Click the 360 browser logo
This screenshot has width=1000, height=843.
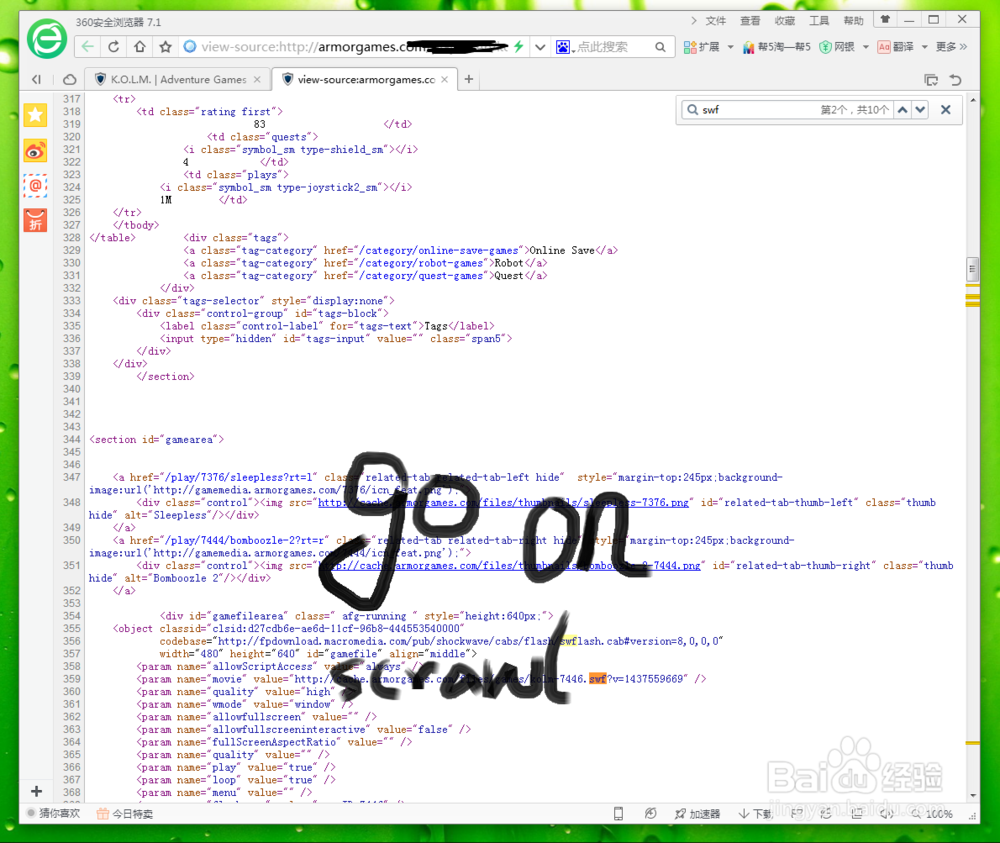click(x=47, y=38)
